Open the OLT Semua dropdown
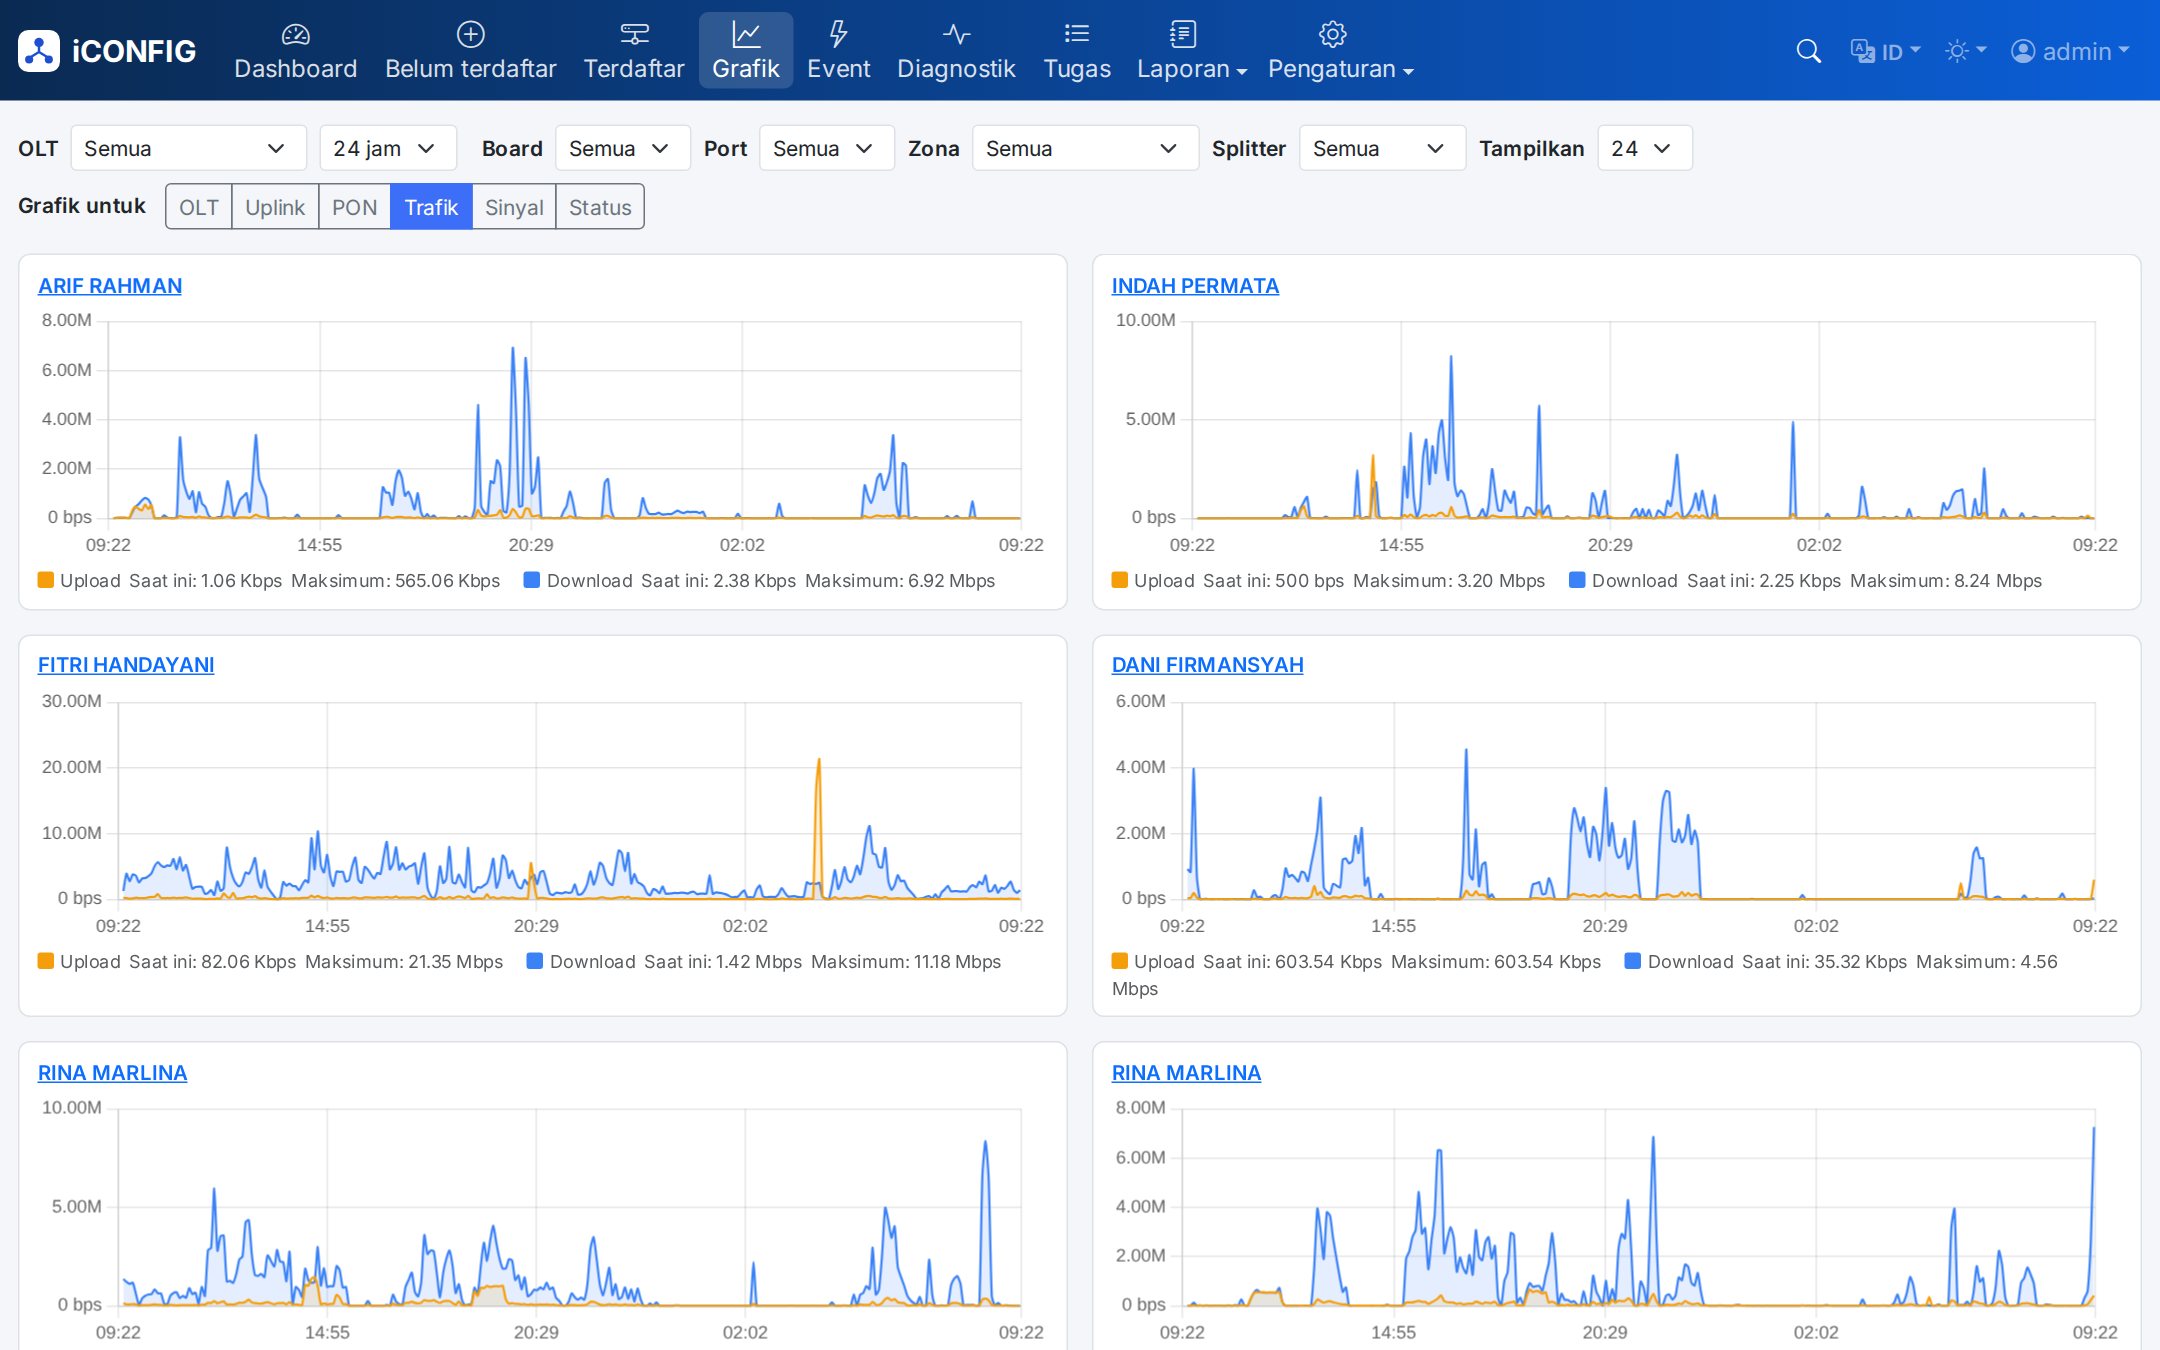This screenshot has height=1350, width=2160. coord(188,148)
